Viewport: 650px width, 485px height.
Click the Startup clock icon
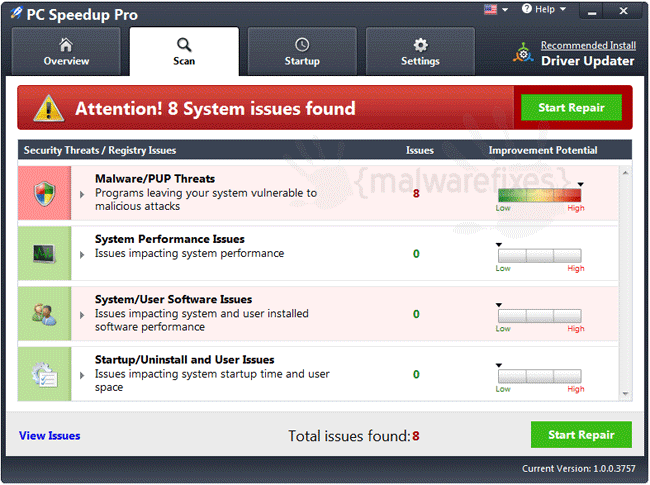(x=302, y=44)
